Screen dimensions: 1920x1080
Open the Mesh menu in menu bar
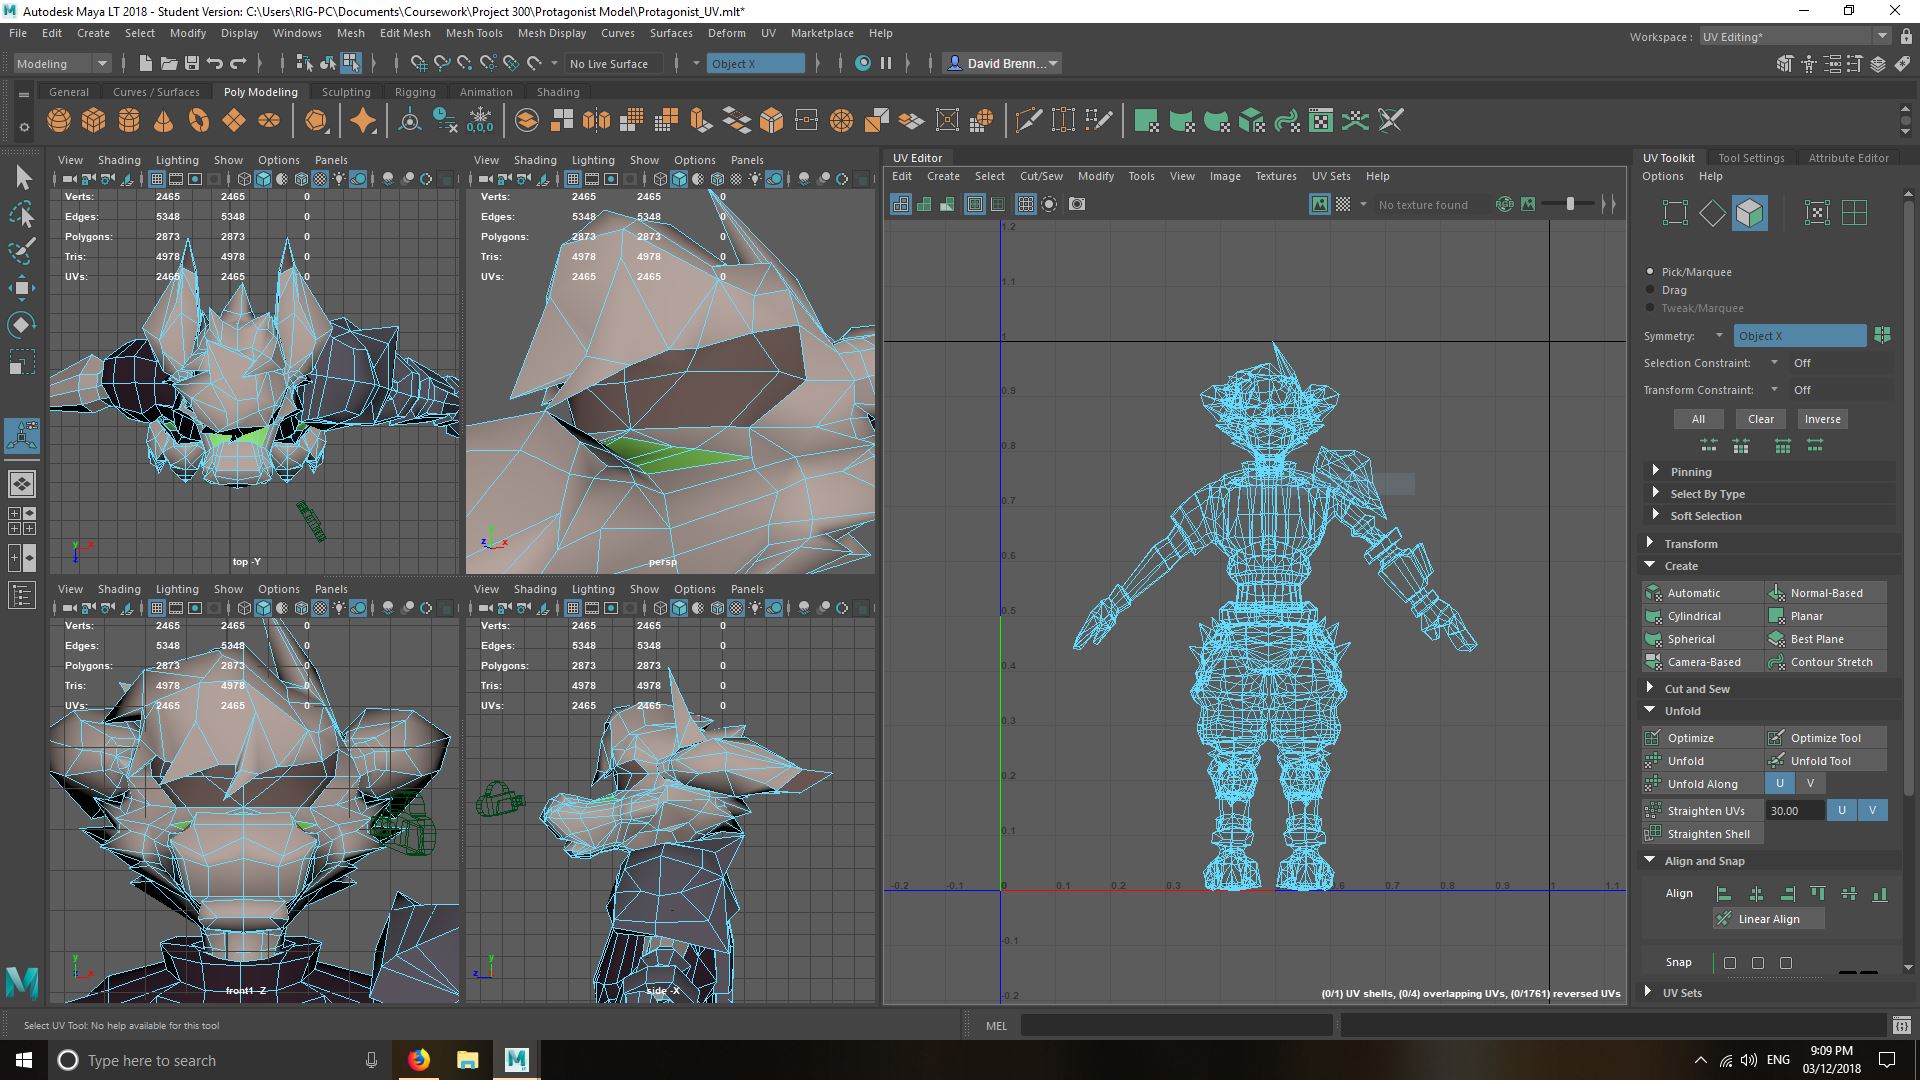(x=351, y=32)
